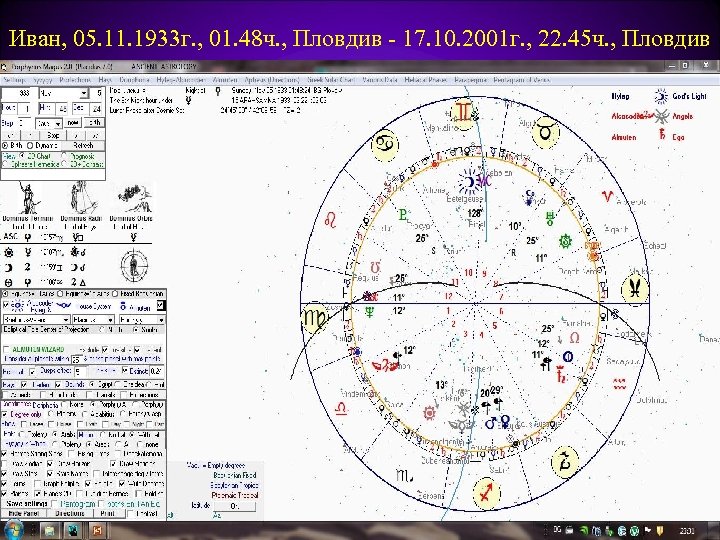Click the circular compass figure emblem
Image resolution: width=720 pixels, height=540 pixels.
click(134, 265)
